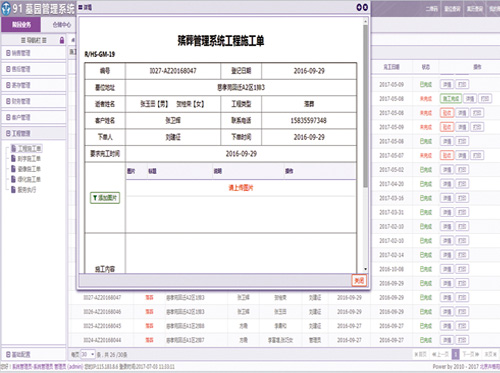The height and width of the screenshot is (373, 500).
Task: Maximize the details dialog using its title icon
Action: (359, 7)
